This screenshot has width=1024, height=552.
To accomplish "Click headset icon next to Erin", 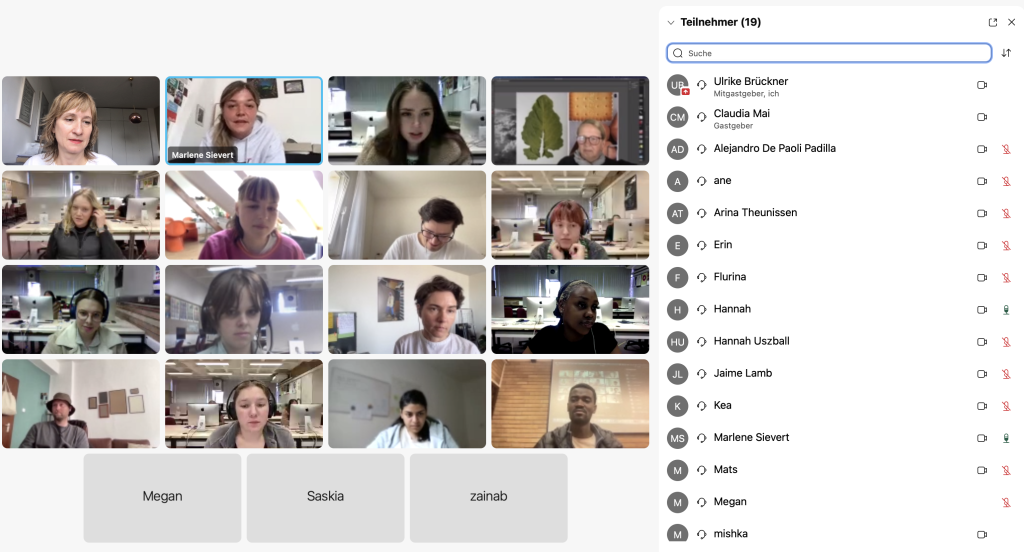I will pyautogui.click(x=701, y=245).
